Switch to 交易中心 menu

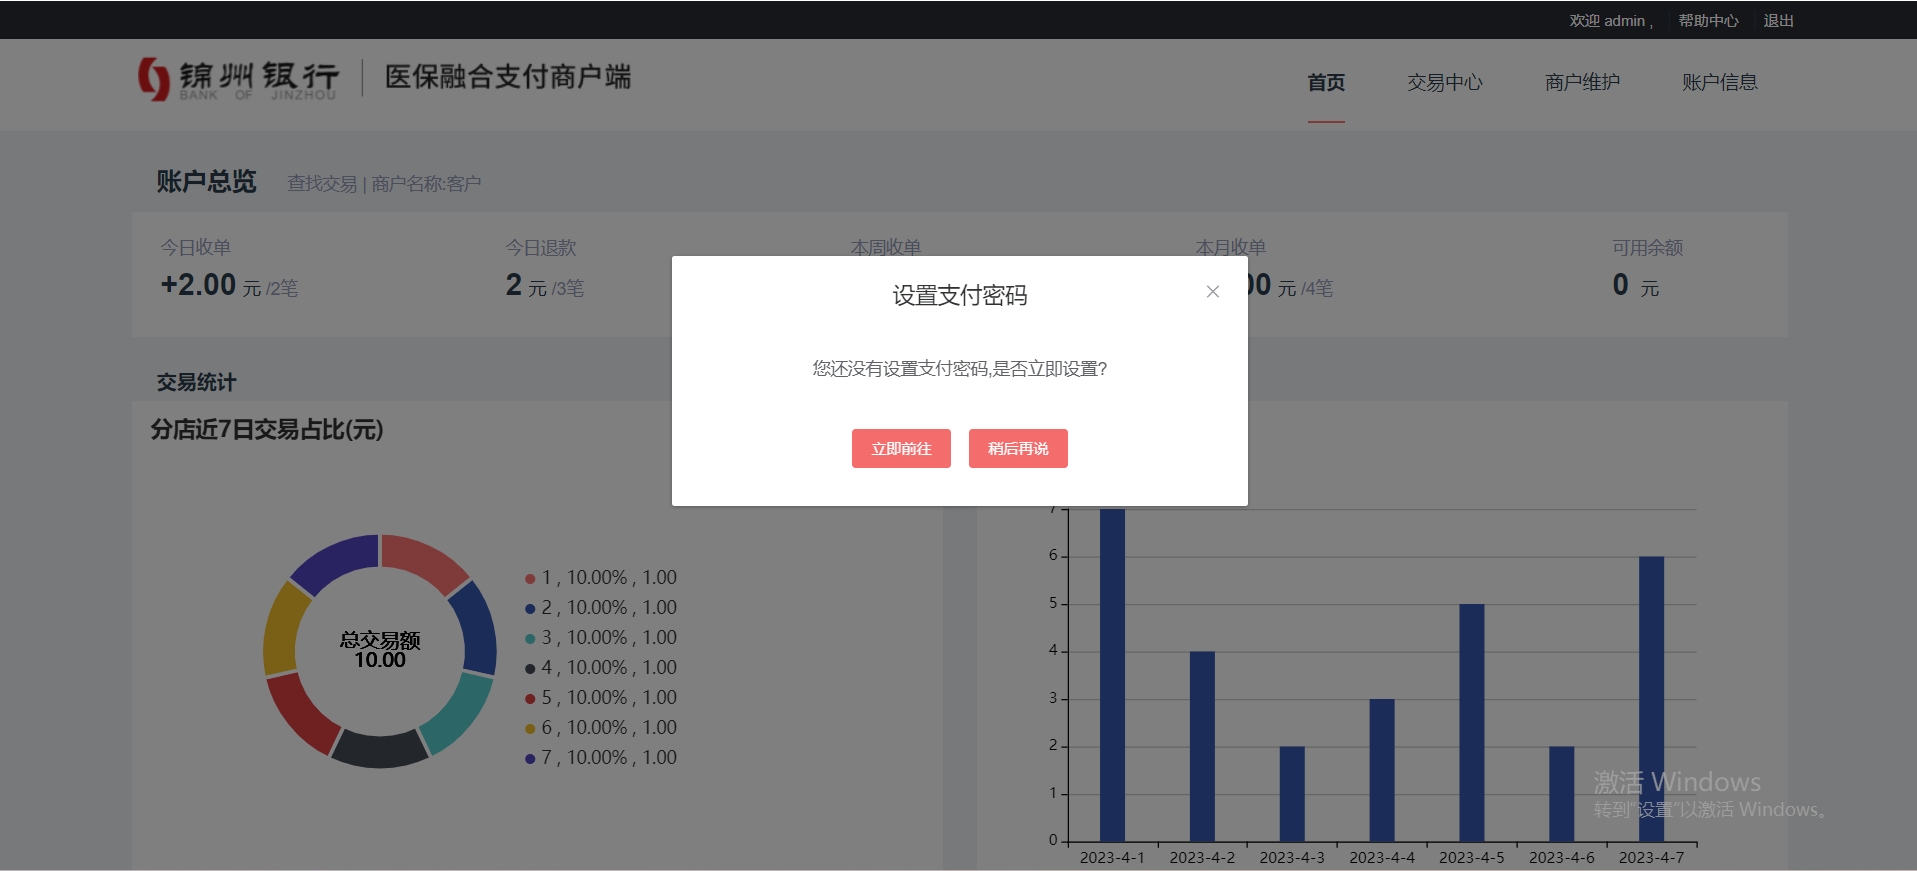(x=1445, y=82)
